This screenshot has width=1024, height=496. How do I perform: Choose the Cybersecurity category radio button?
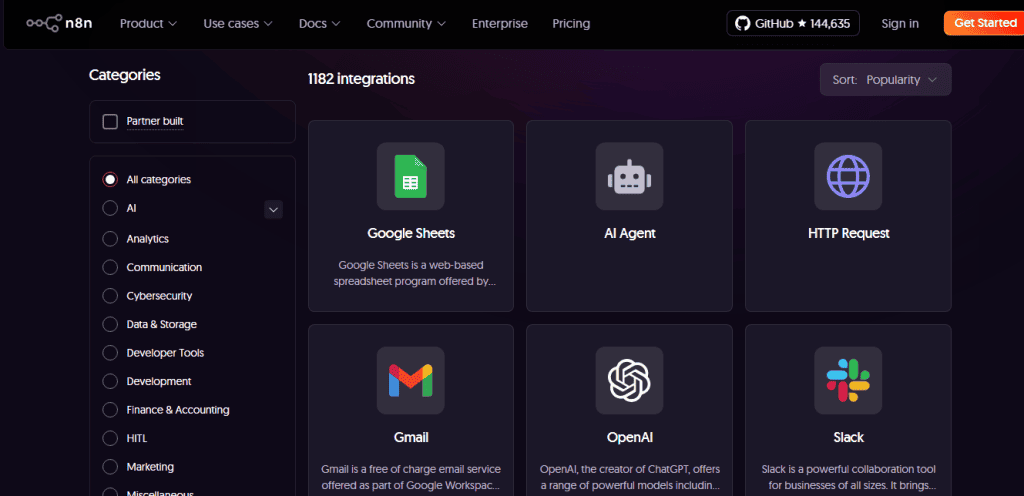tap(110, 296)
